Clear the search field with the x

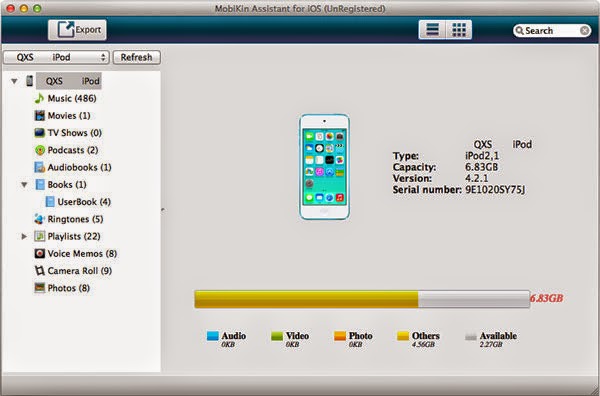point(585,31)
